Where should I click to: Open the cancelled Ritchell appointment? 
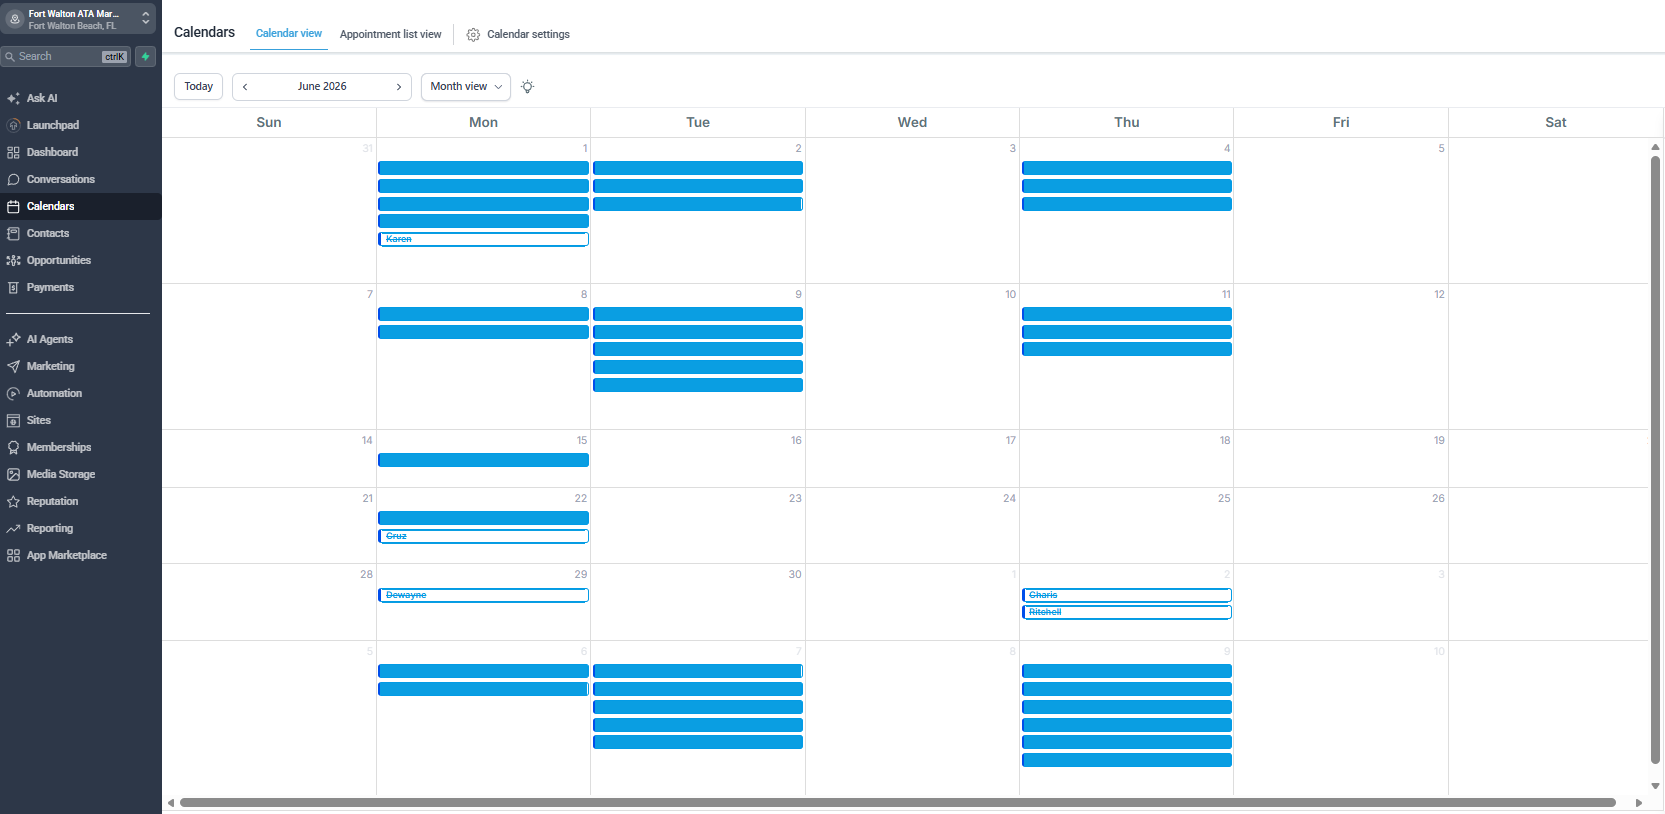point(1127,612)
